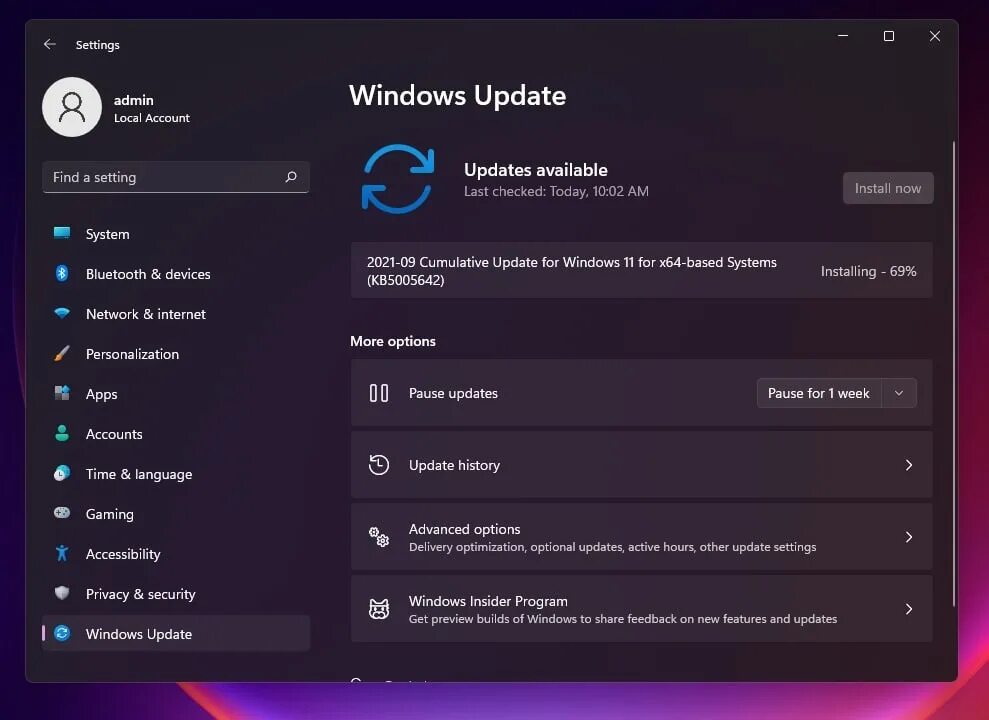The image size is (989, 720).
Task: Click the Personalization paintbrush icon
Action: coord(62,353)
